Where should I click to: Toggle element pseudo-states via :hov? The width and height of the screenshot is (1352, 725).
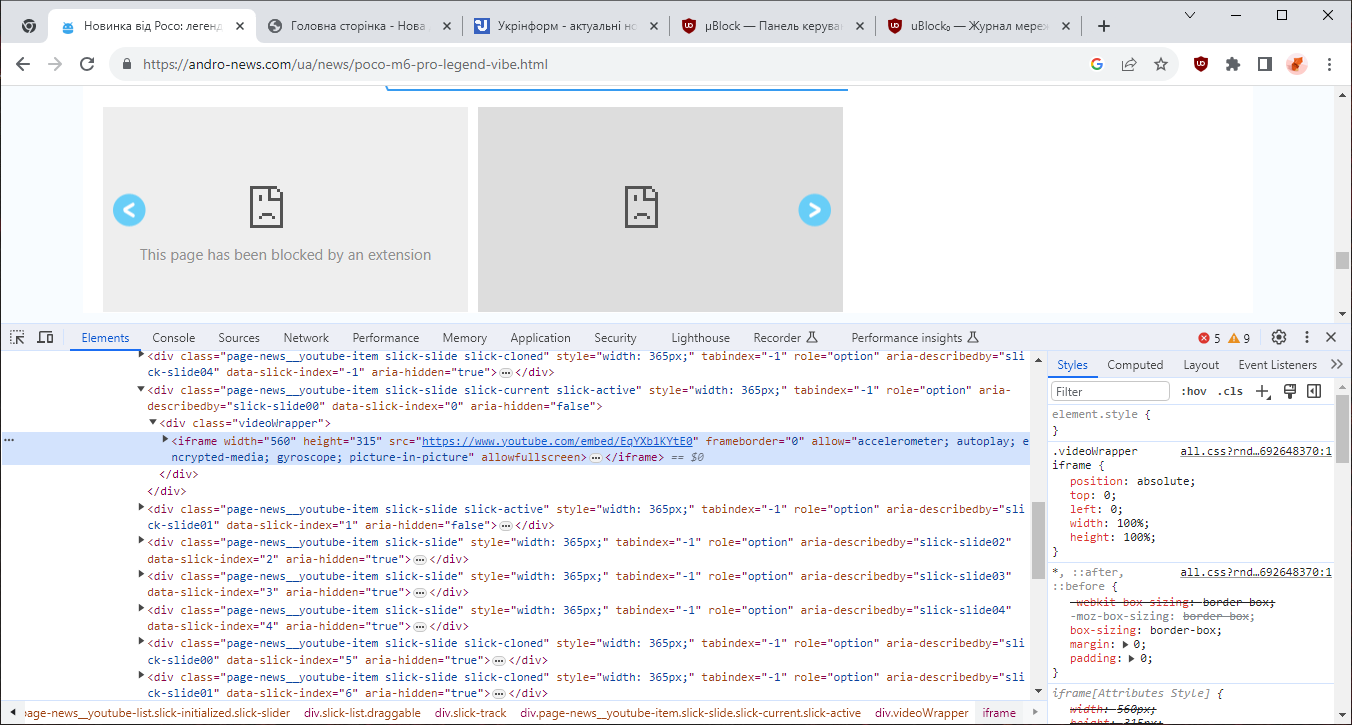coord(1193,391)
